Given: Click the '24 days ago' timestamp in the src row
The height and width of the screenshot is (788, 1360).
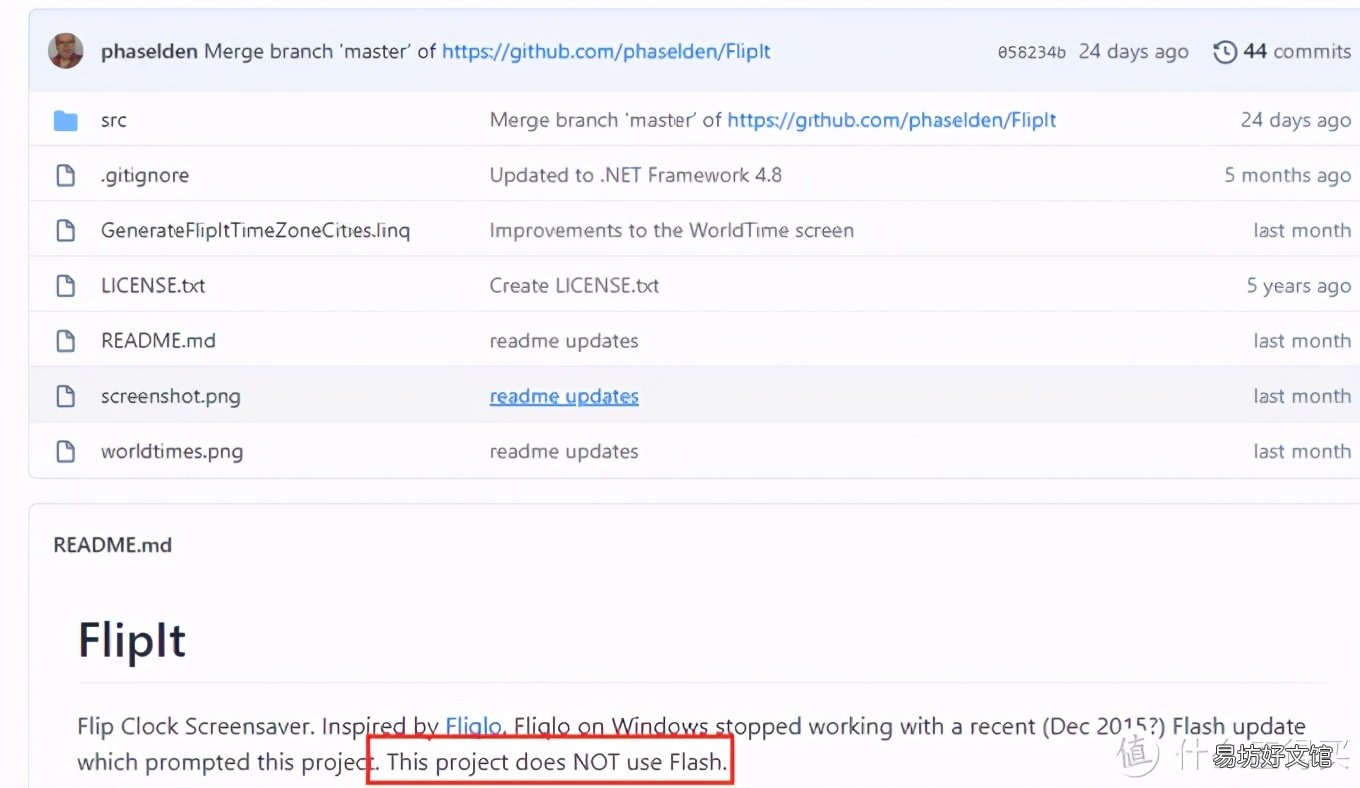Looking at the screenshot, I should 1296,121.
